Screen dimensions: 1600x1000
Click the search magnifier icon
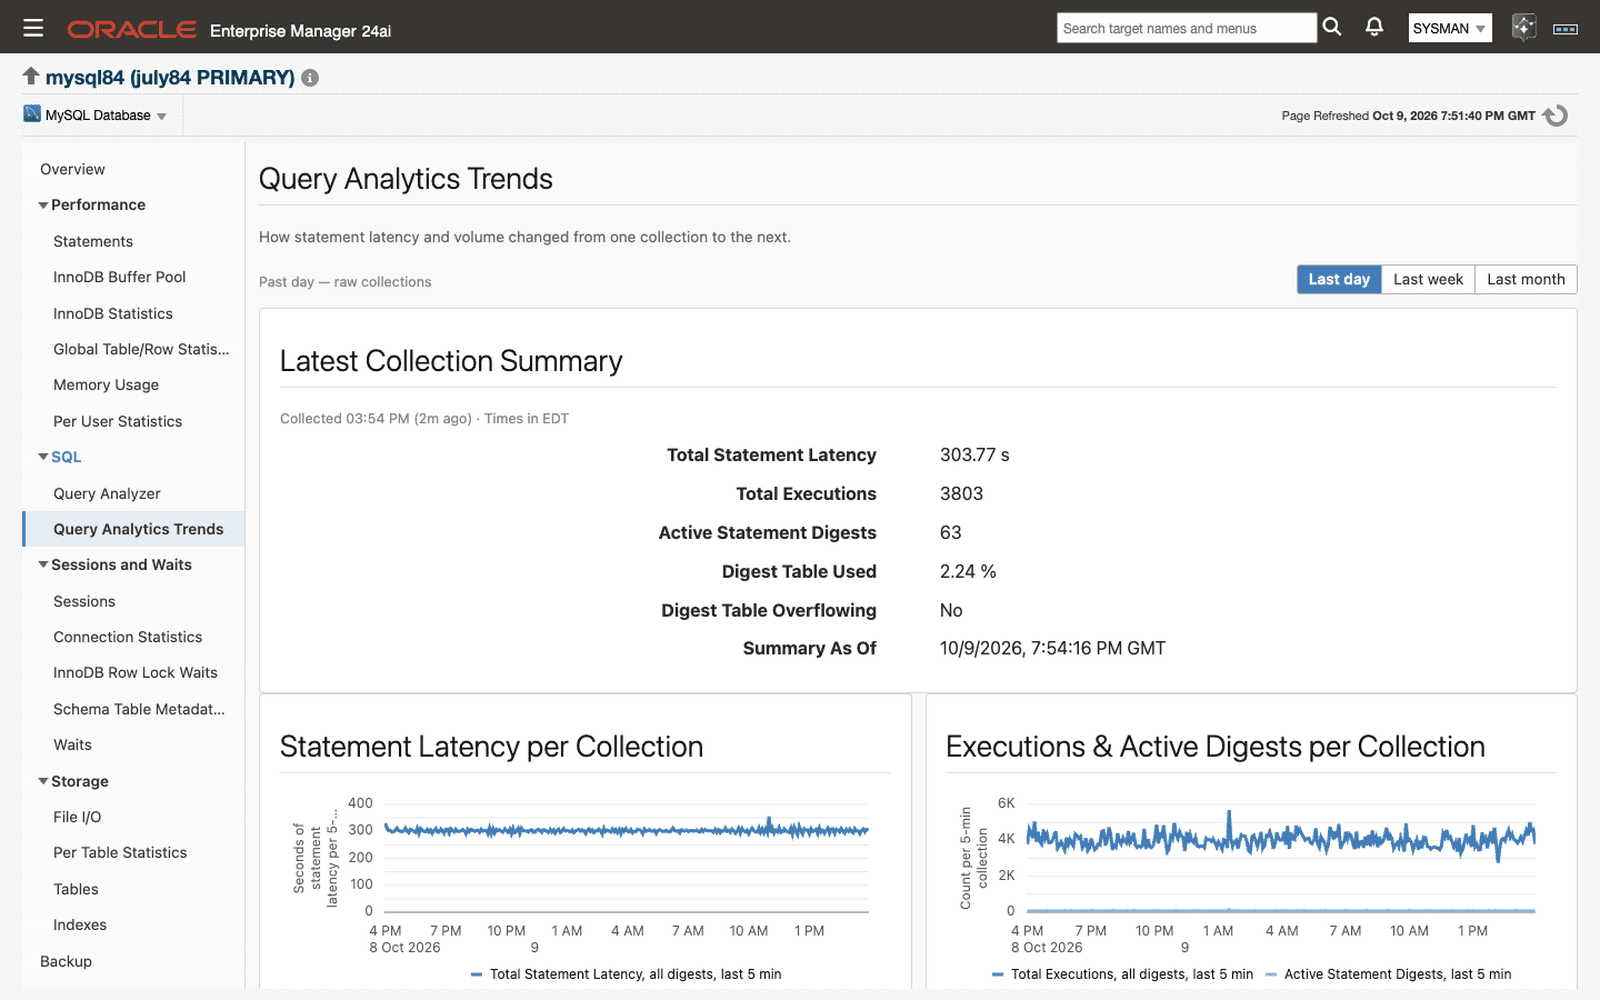pos(1332,27)
